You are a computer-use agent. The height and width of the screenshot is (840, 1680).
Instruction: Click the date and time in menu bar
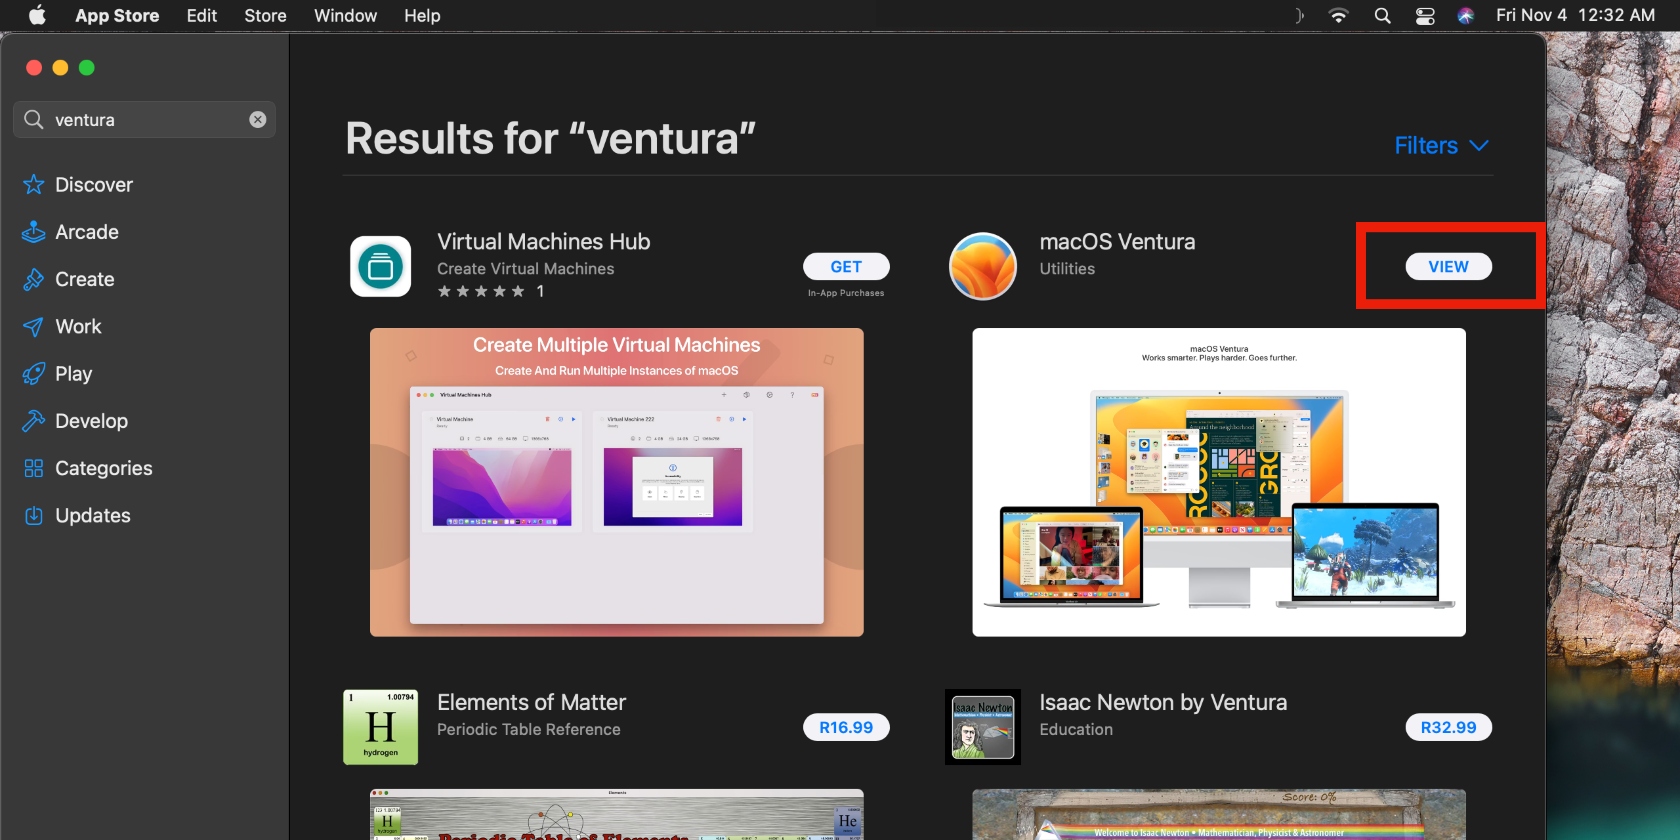click(1575, 15)
